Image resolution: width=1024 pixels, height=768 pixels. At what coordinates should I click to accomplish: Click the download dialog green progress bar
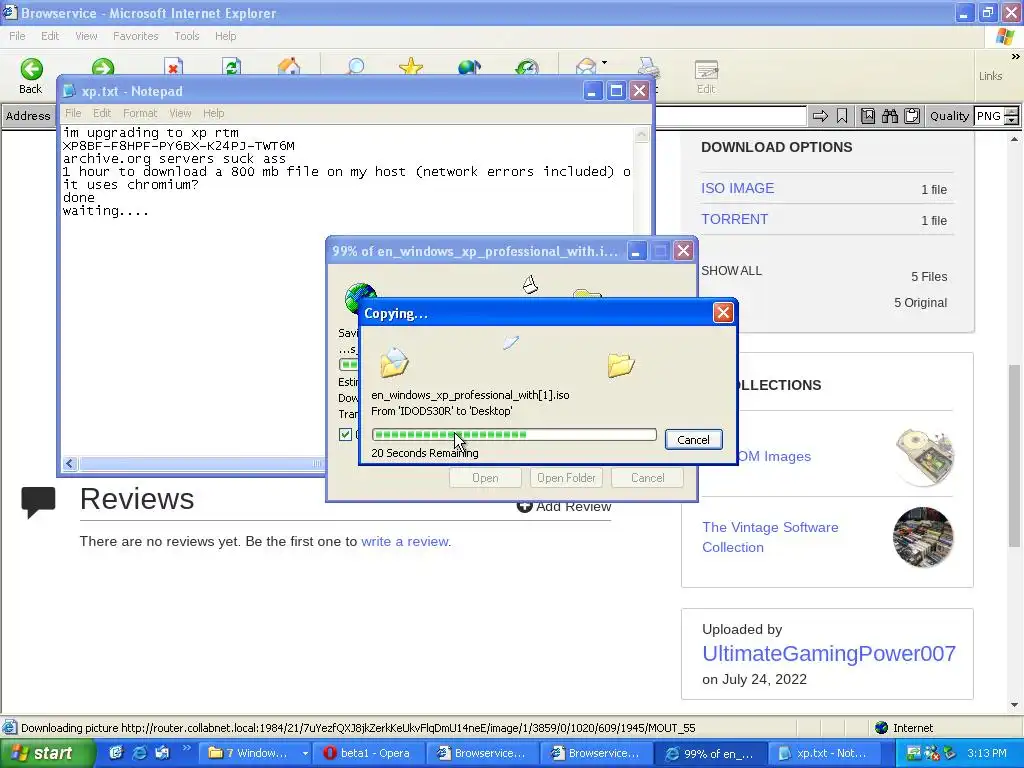click(348, 364)
